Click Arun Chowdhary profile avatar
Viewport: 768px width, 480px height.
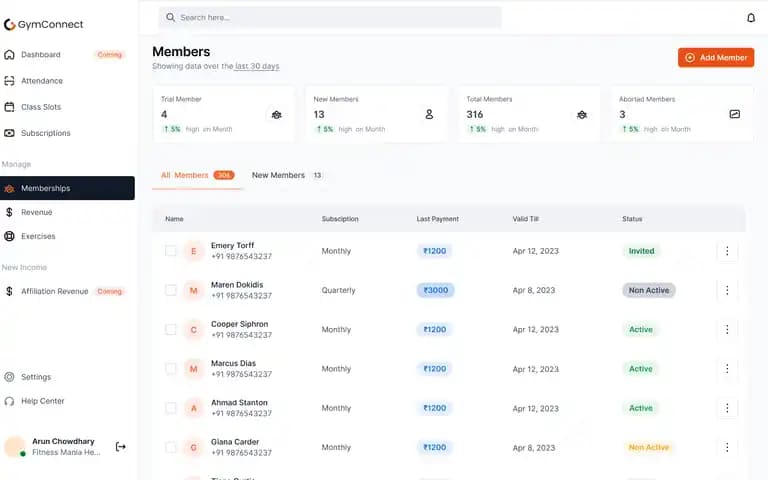15,446
